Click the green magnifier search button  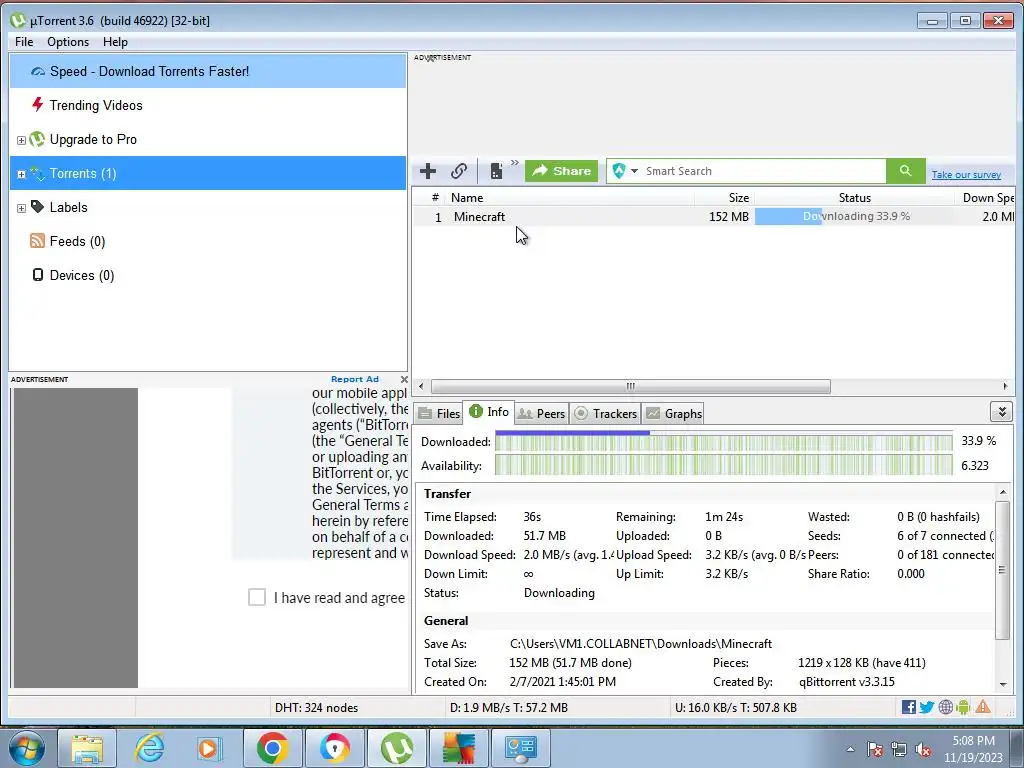(x=905, y=171)
